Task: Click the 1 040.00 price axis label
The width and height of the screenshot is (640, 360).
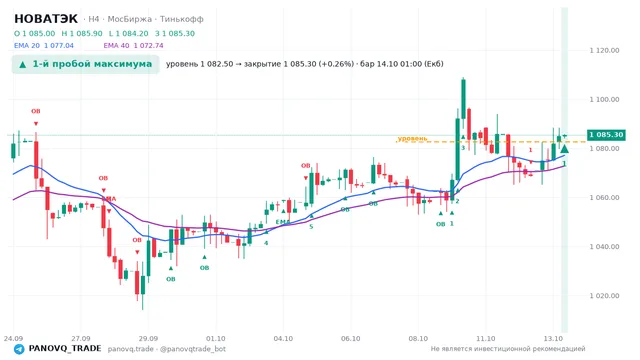Action: (604, 246)
